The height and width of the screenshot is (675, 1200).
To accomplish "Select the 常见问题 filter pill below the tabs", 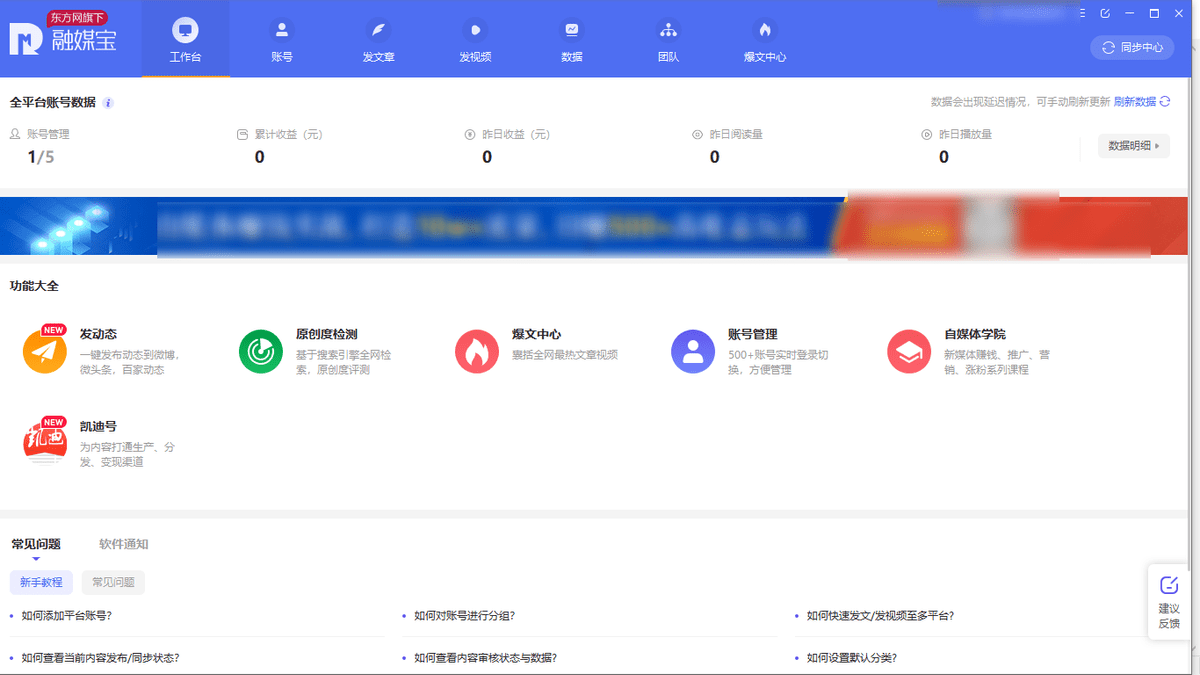I will pos(113,582).
